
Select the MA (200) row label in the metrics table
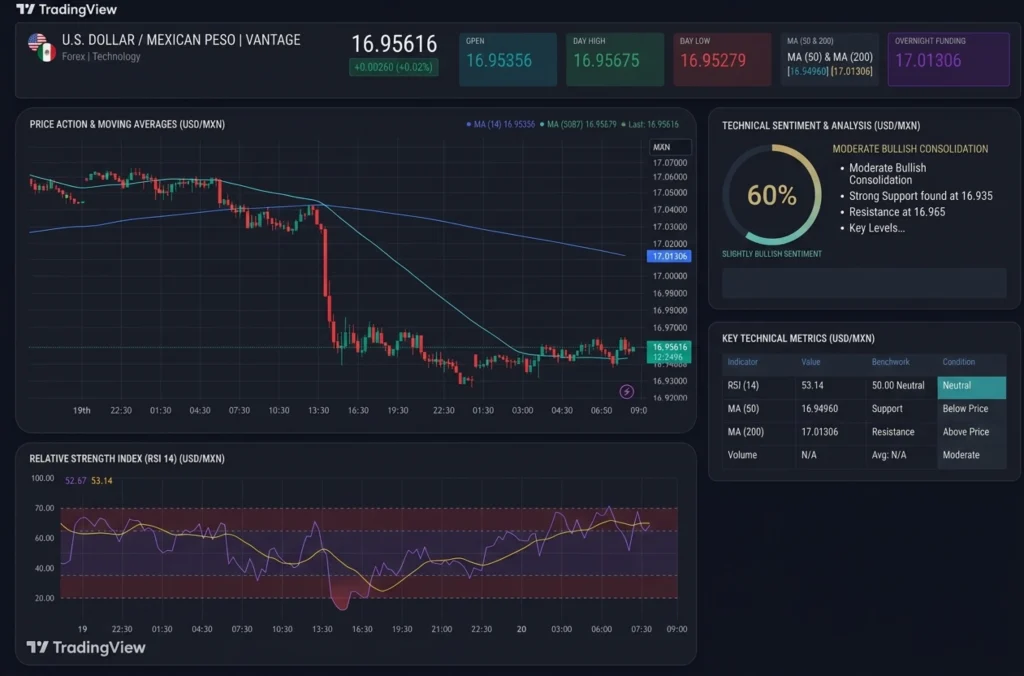tap(745, 432)
